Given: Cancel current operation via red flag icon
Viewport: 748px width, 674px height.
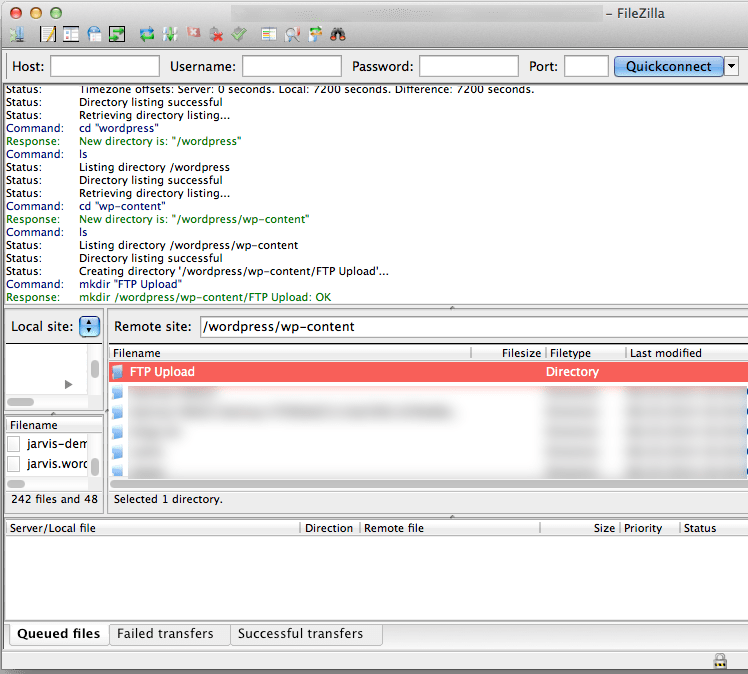Looking at the screenshot, I should [193, 33].
